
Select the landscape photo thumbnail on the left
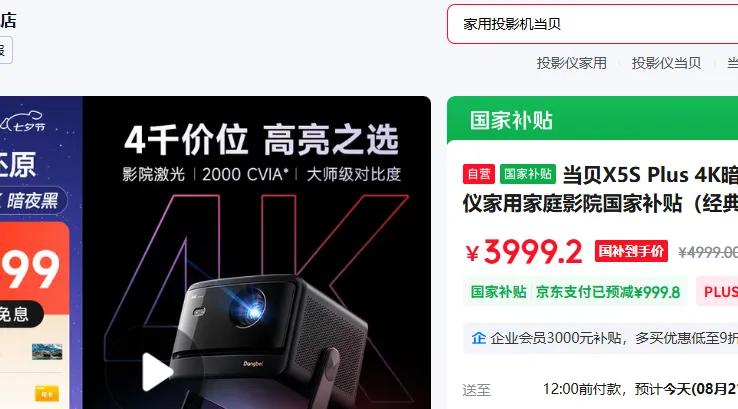point(47,352)
